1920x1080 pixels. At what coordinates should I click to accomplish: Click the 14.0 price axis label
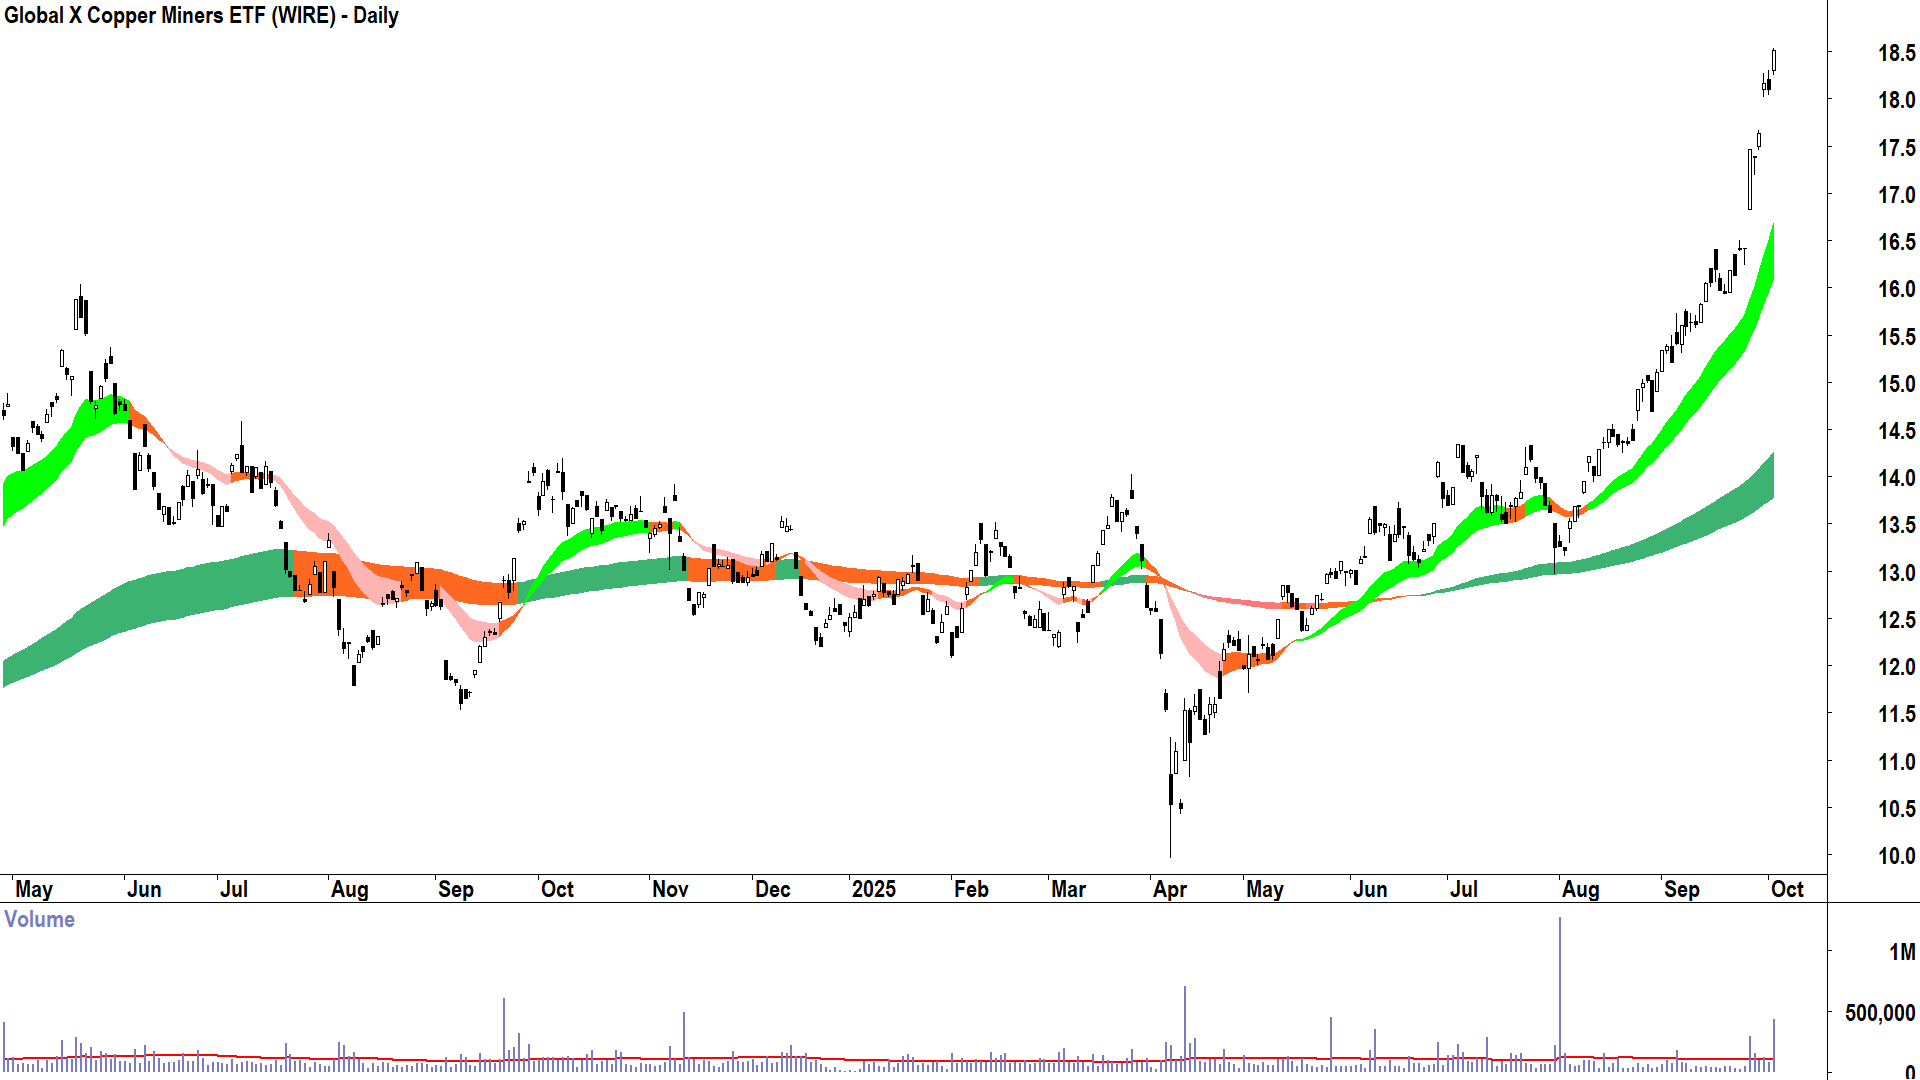(1895, 478)
